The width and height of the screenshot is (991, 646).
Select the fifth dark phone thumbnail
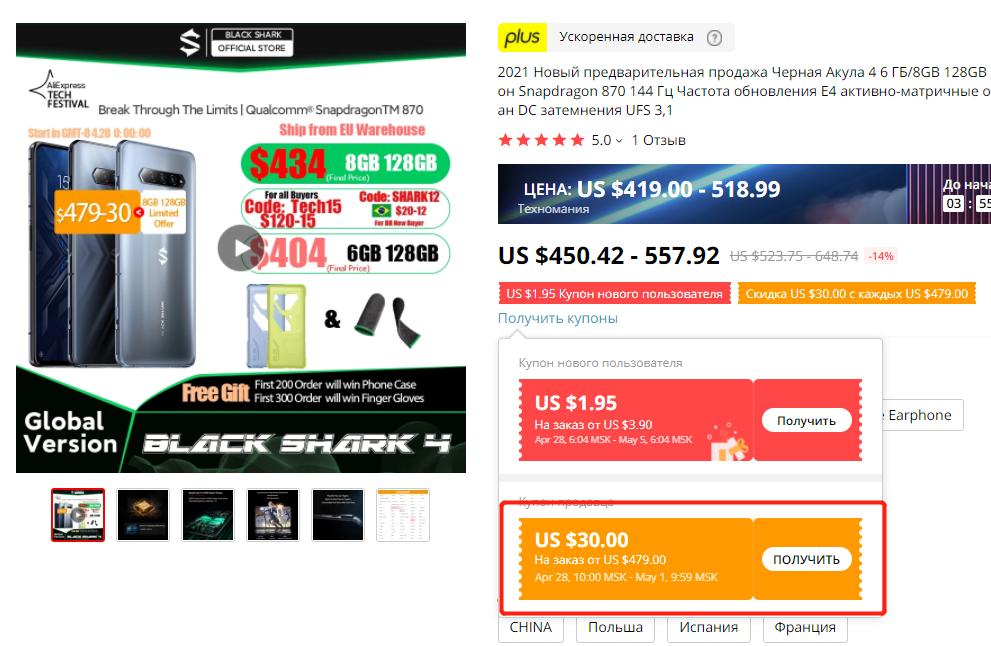(338, 515)
